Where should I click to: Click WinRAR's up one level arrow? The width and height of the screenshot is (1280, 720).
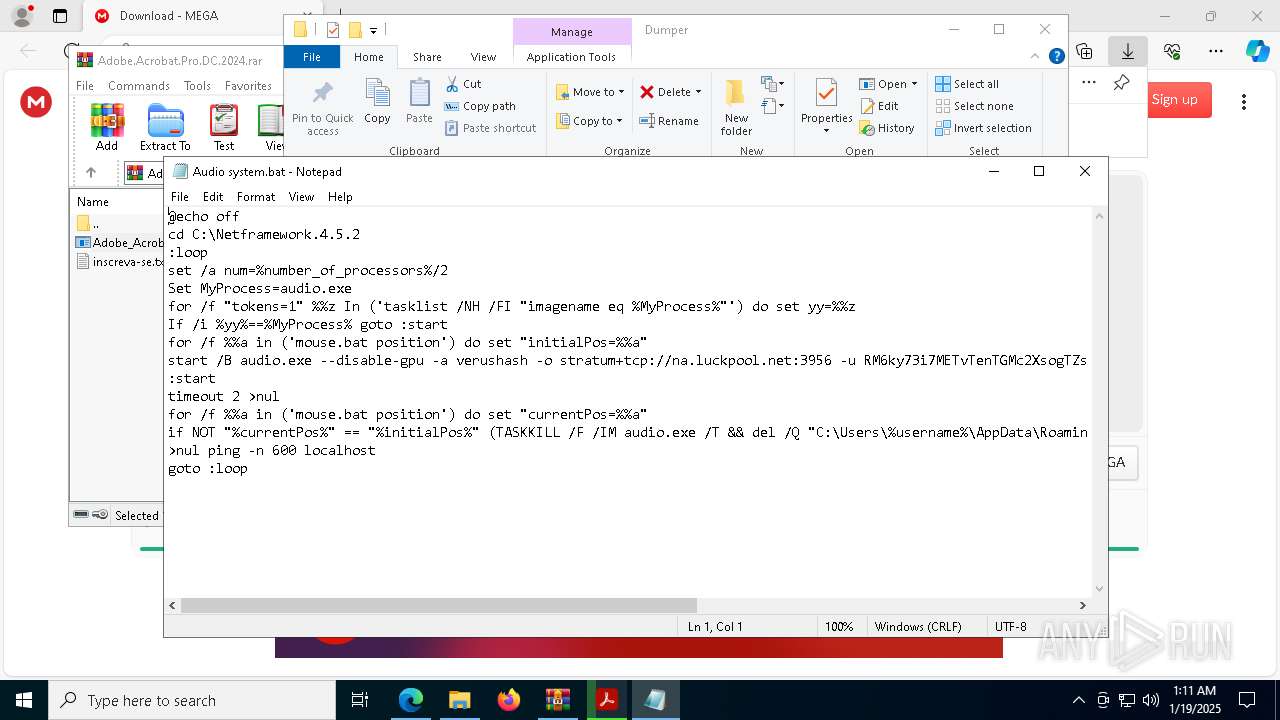tap(91, 172)
